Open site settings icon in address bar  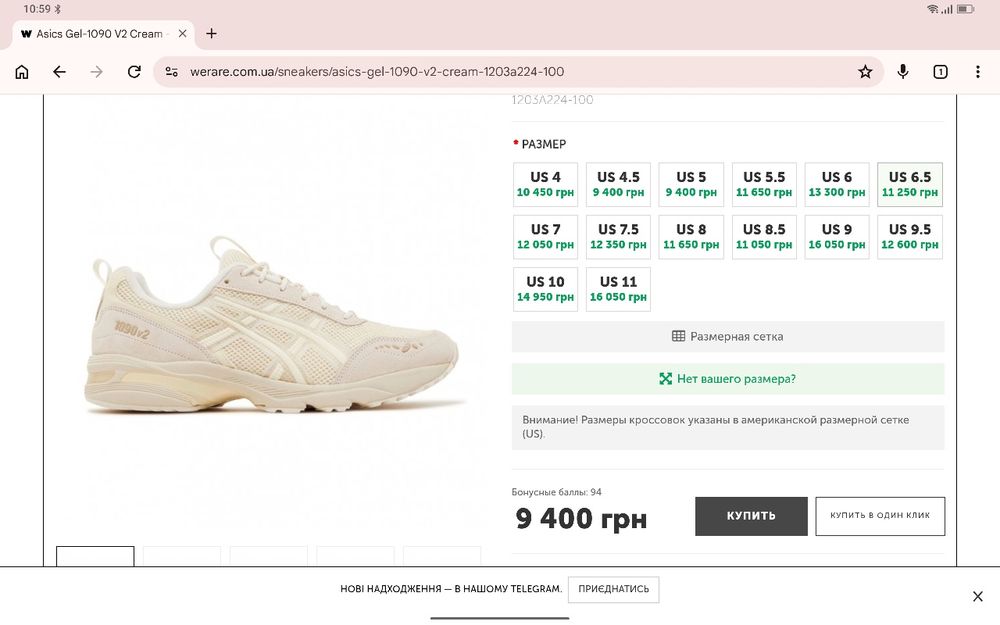tap(172, 71)
